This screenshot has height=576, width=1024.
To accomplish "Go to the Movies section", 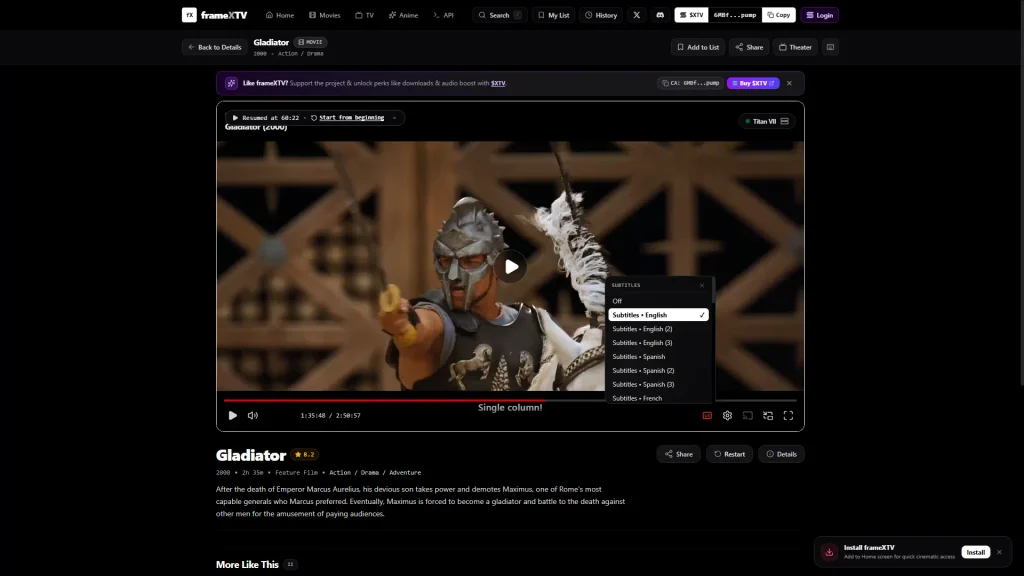I will 325,15.
